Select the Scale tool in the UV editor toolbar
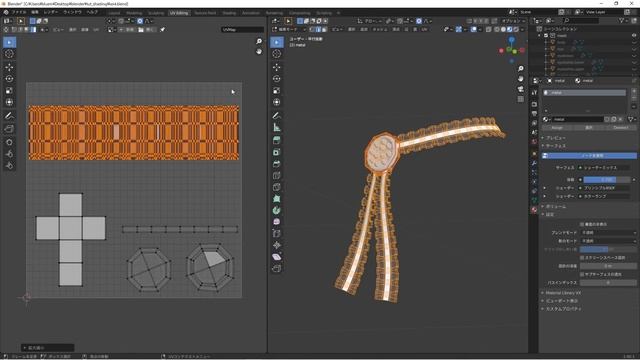 pyautogui.click(x=9, y=91)
